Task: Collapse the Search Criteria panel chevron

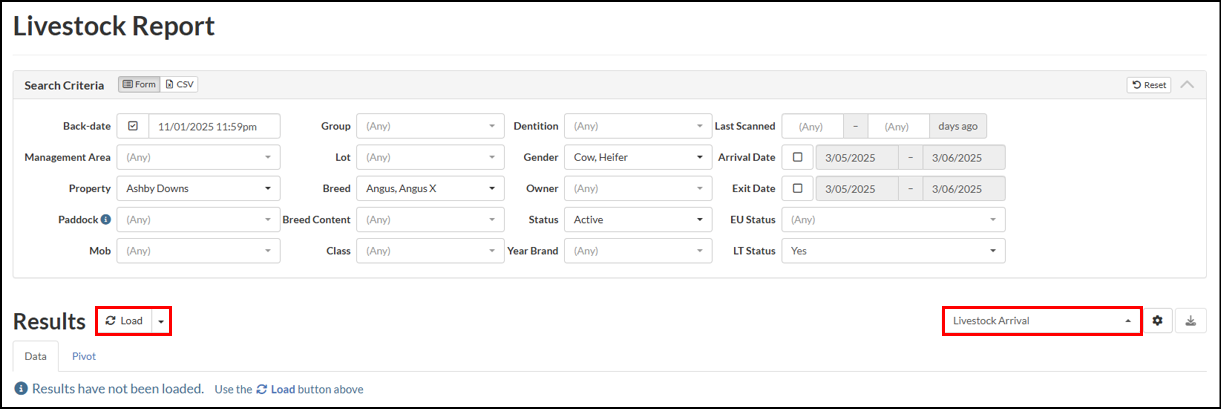Action: [x=1187, y=85]
